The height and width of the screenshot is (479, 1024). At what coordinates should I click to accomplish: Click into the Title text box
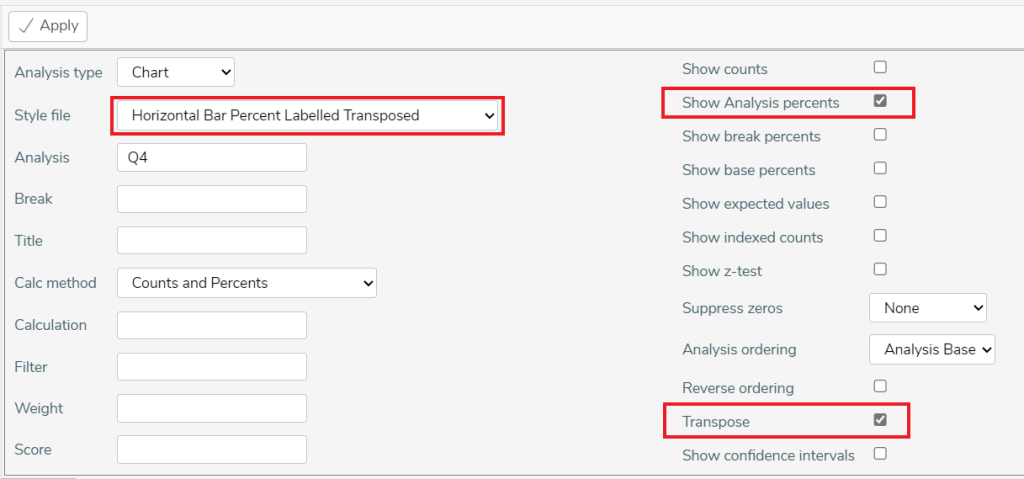tap(212, 240)
